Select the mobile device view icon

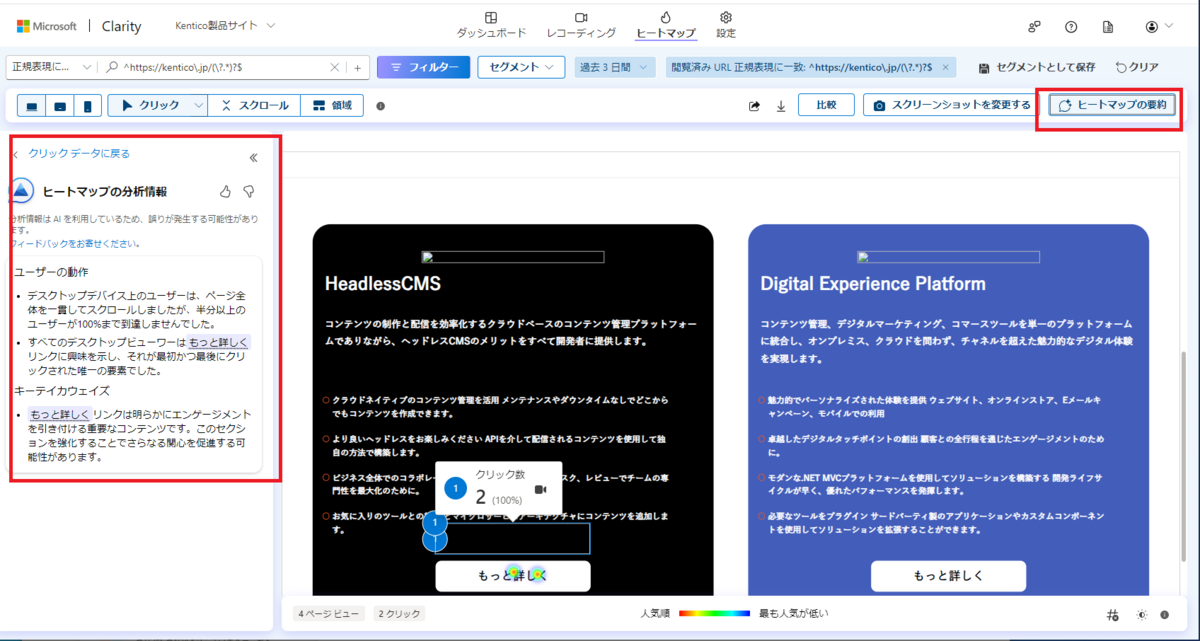point(88,106)
